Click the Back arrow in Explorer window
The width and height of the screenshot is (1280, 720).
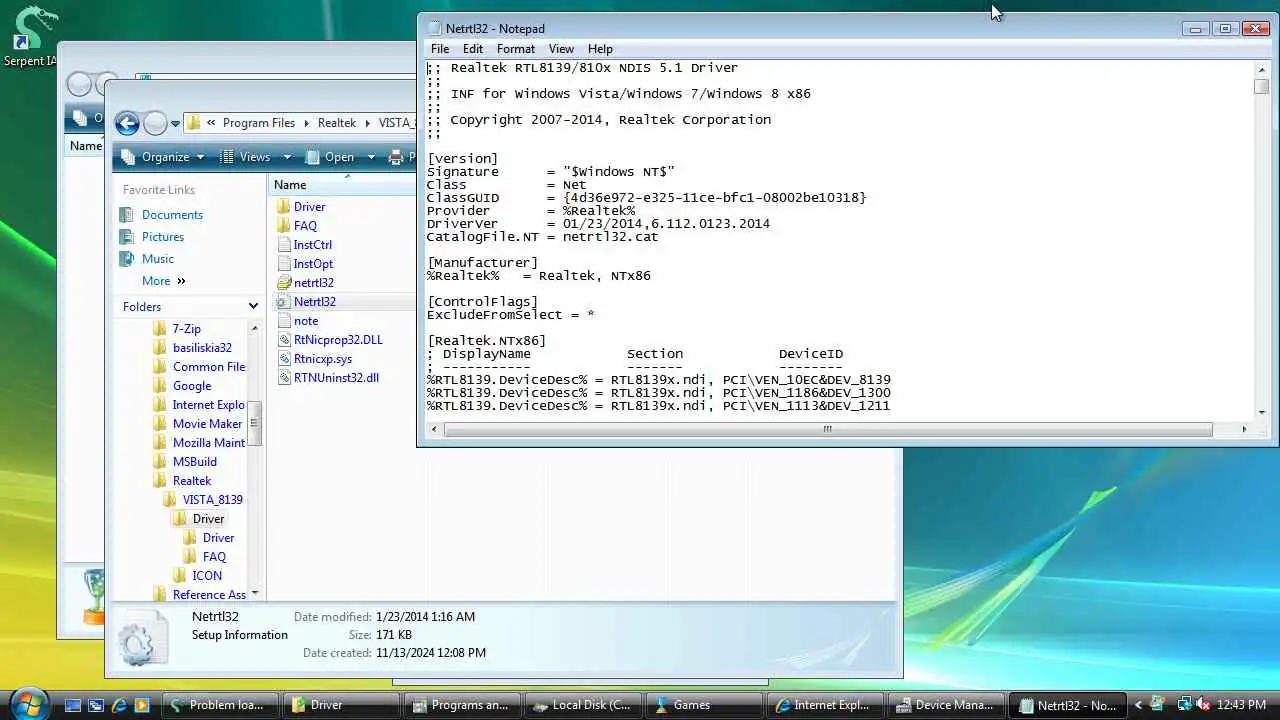pyautogui.click(x=127, y=123)
